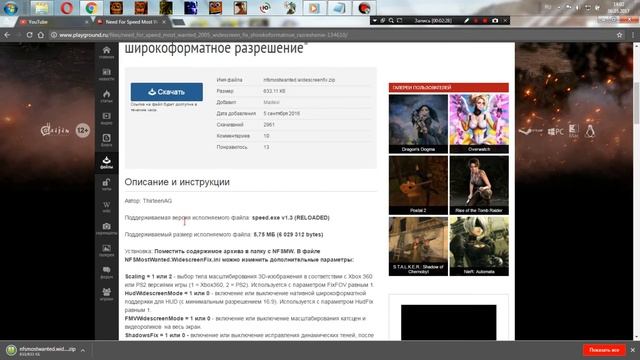
Task: Click the FMVWidescreenMode parameter text
Action: click(x=167, y=318)
